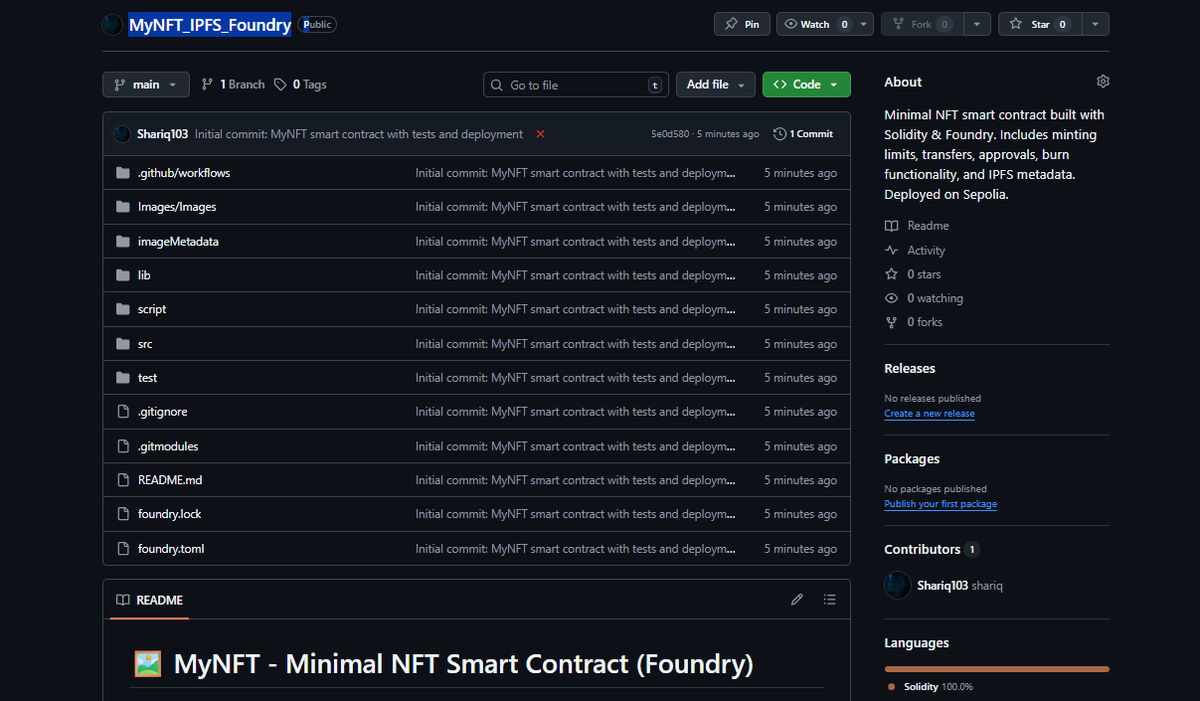Click the MyNFT_IPFS_Foundry repository title
1200x701 pixels.
(210, 25)
